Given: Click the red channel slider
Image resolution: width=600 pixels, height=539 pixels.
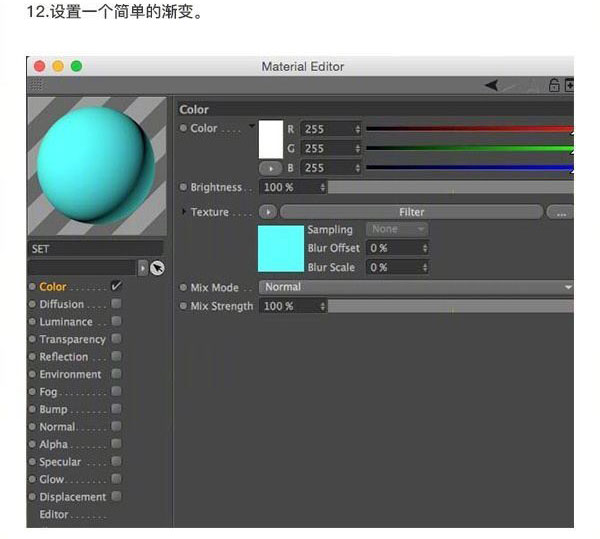Looking at the screenshot, I should click(x=470, y=129).
